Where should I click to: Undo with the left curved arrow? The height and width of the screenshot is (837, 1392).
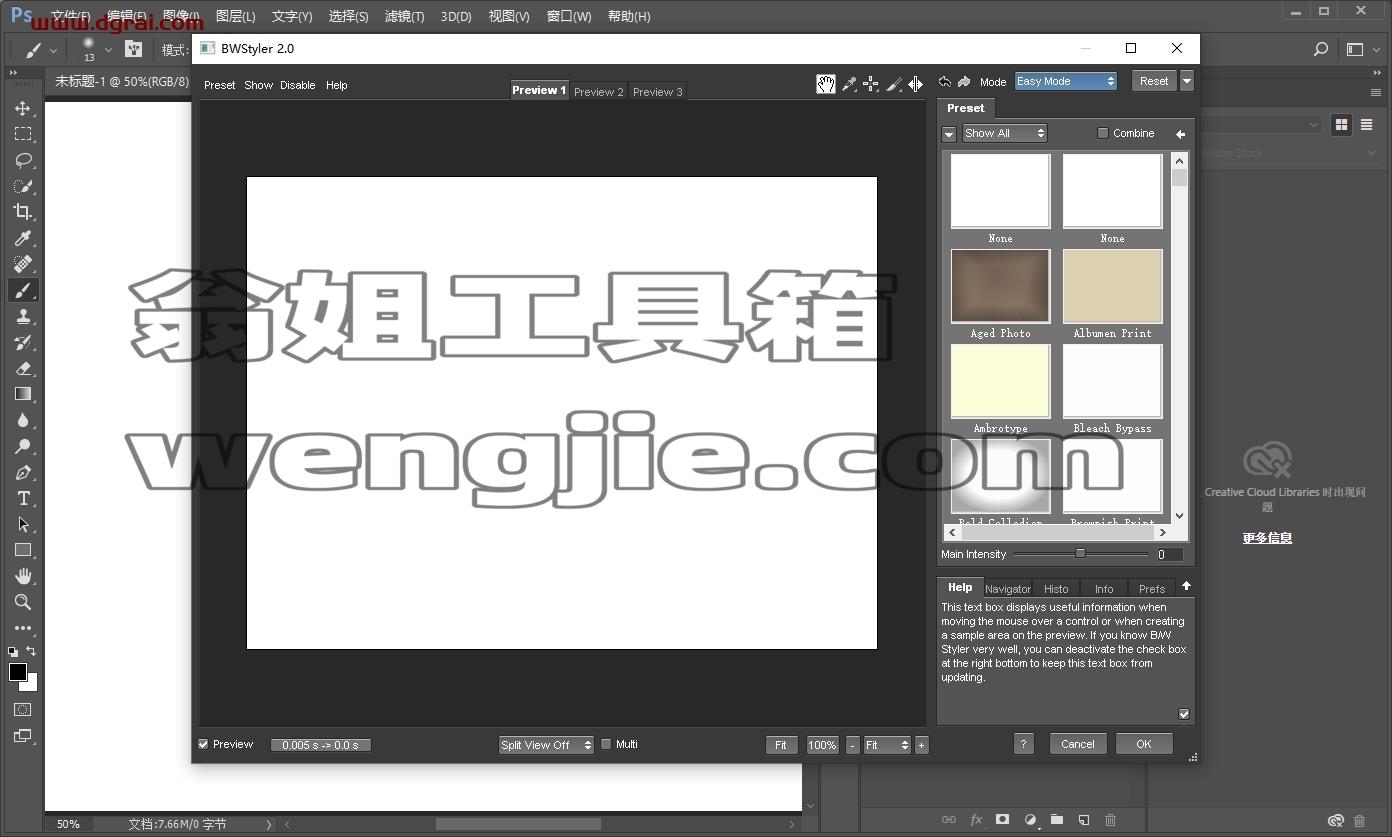[945, 82]
